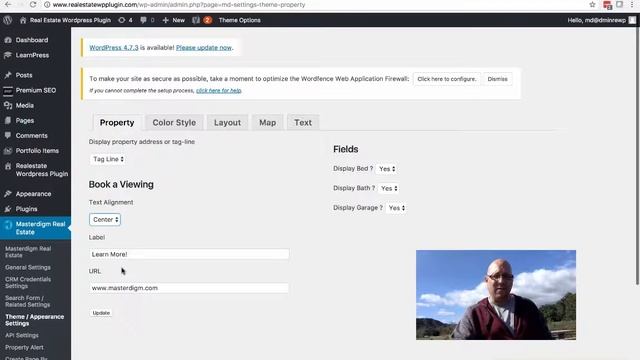Click the Dashboard icon in sidebar
The width and height of the screenshot is (640, 360).
click(x=8, y=40)
